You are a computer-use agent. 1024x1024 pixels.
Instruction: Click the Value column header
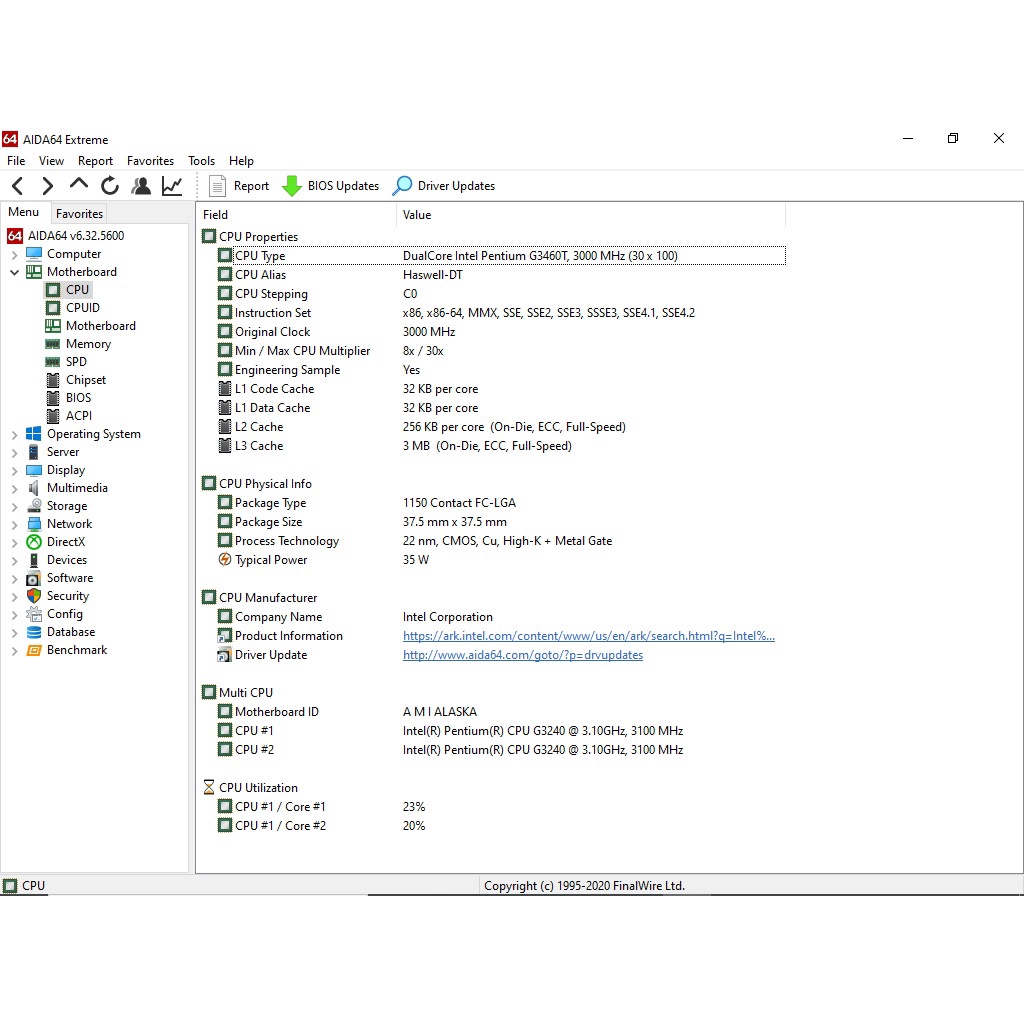590,215
